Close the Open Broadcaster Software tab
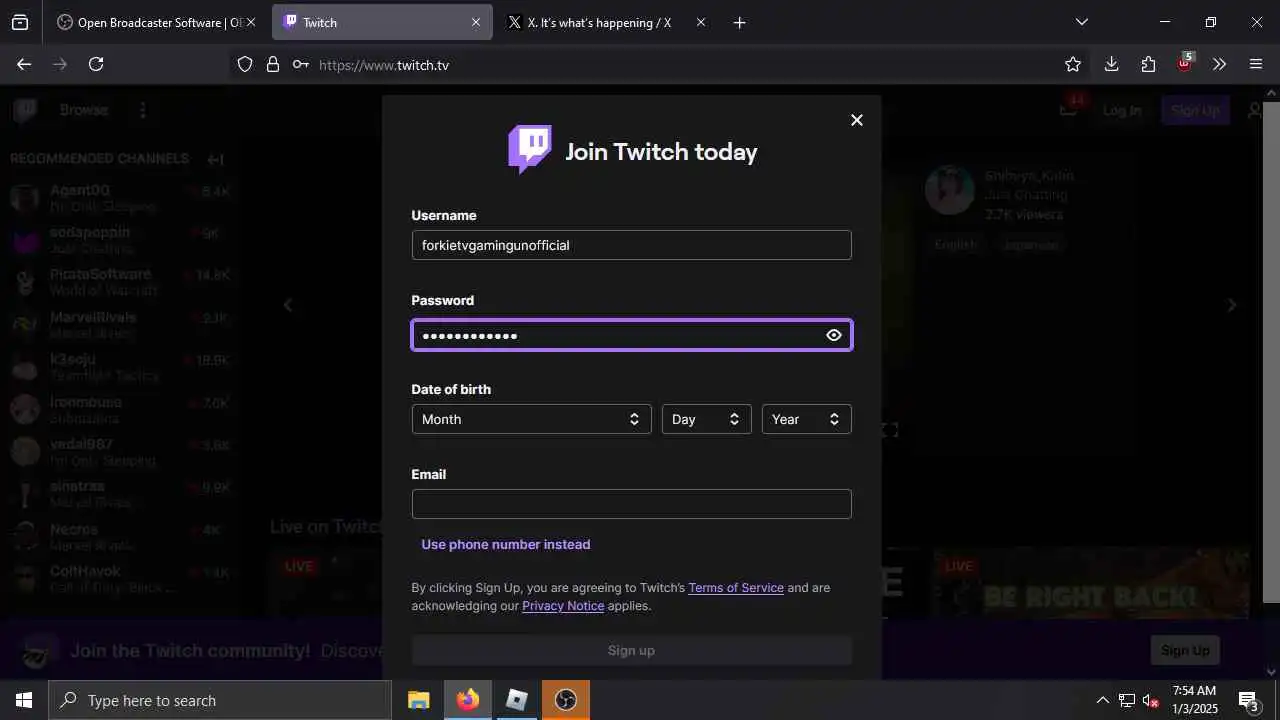 point(250,22)
